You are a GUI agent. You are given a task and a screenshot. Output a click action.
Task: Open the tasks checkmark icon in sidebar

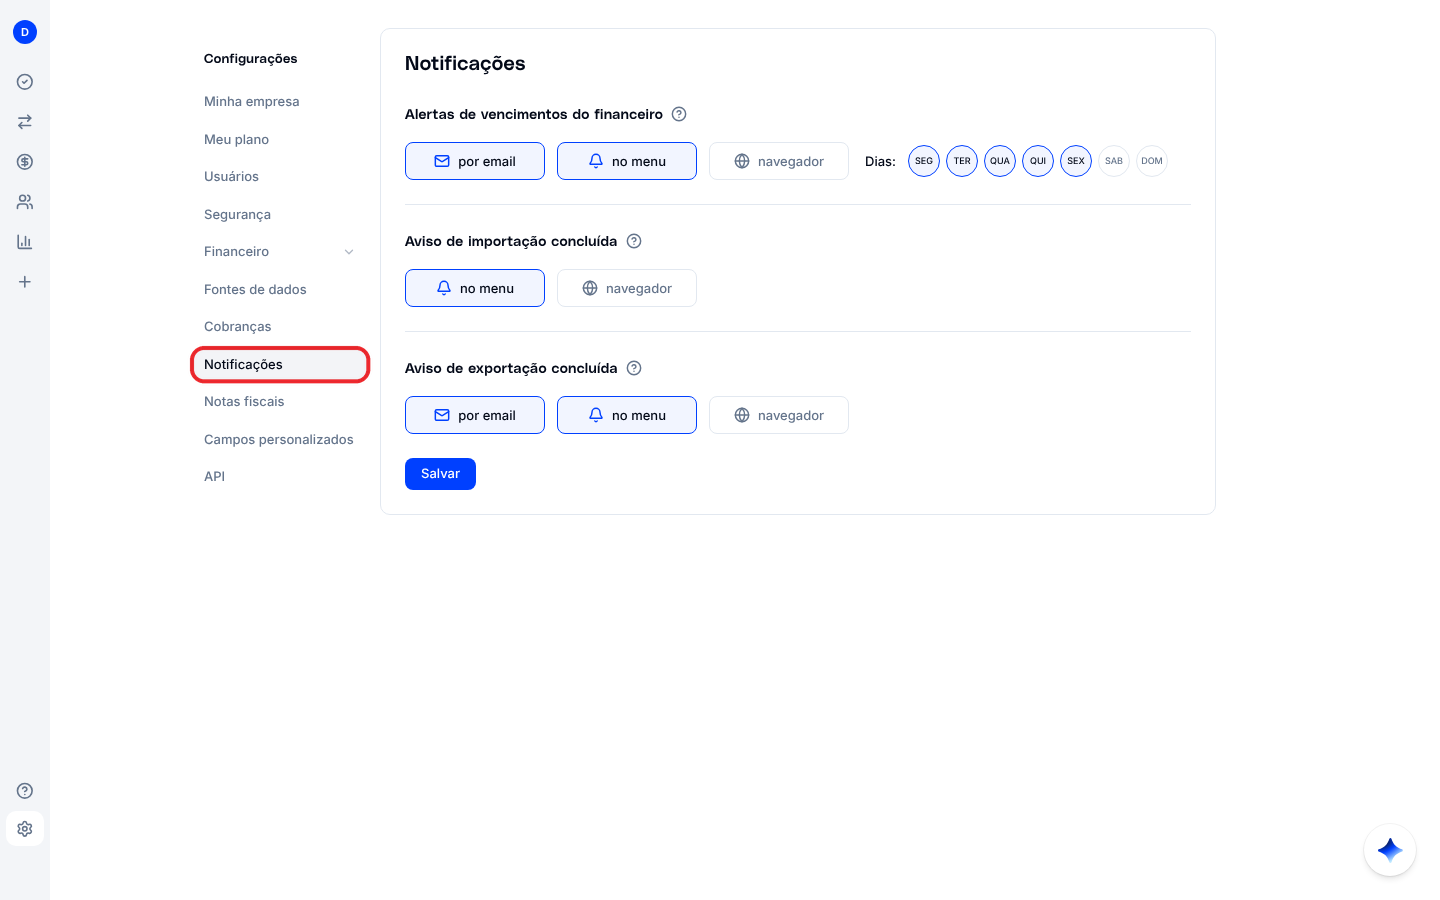pyautogui.click(x=25, y=82)
